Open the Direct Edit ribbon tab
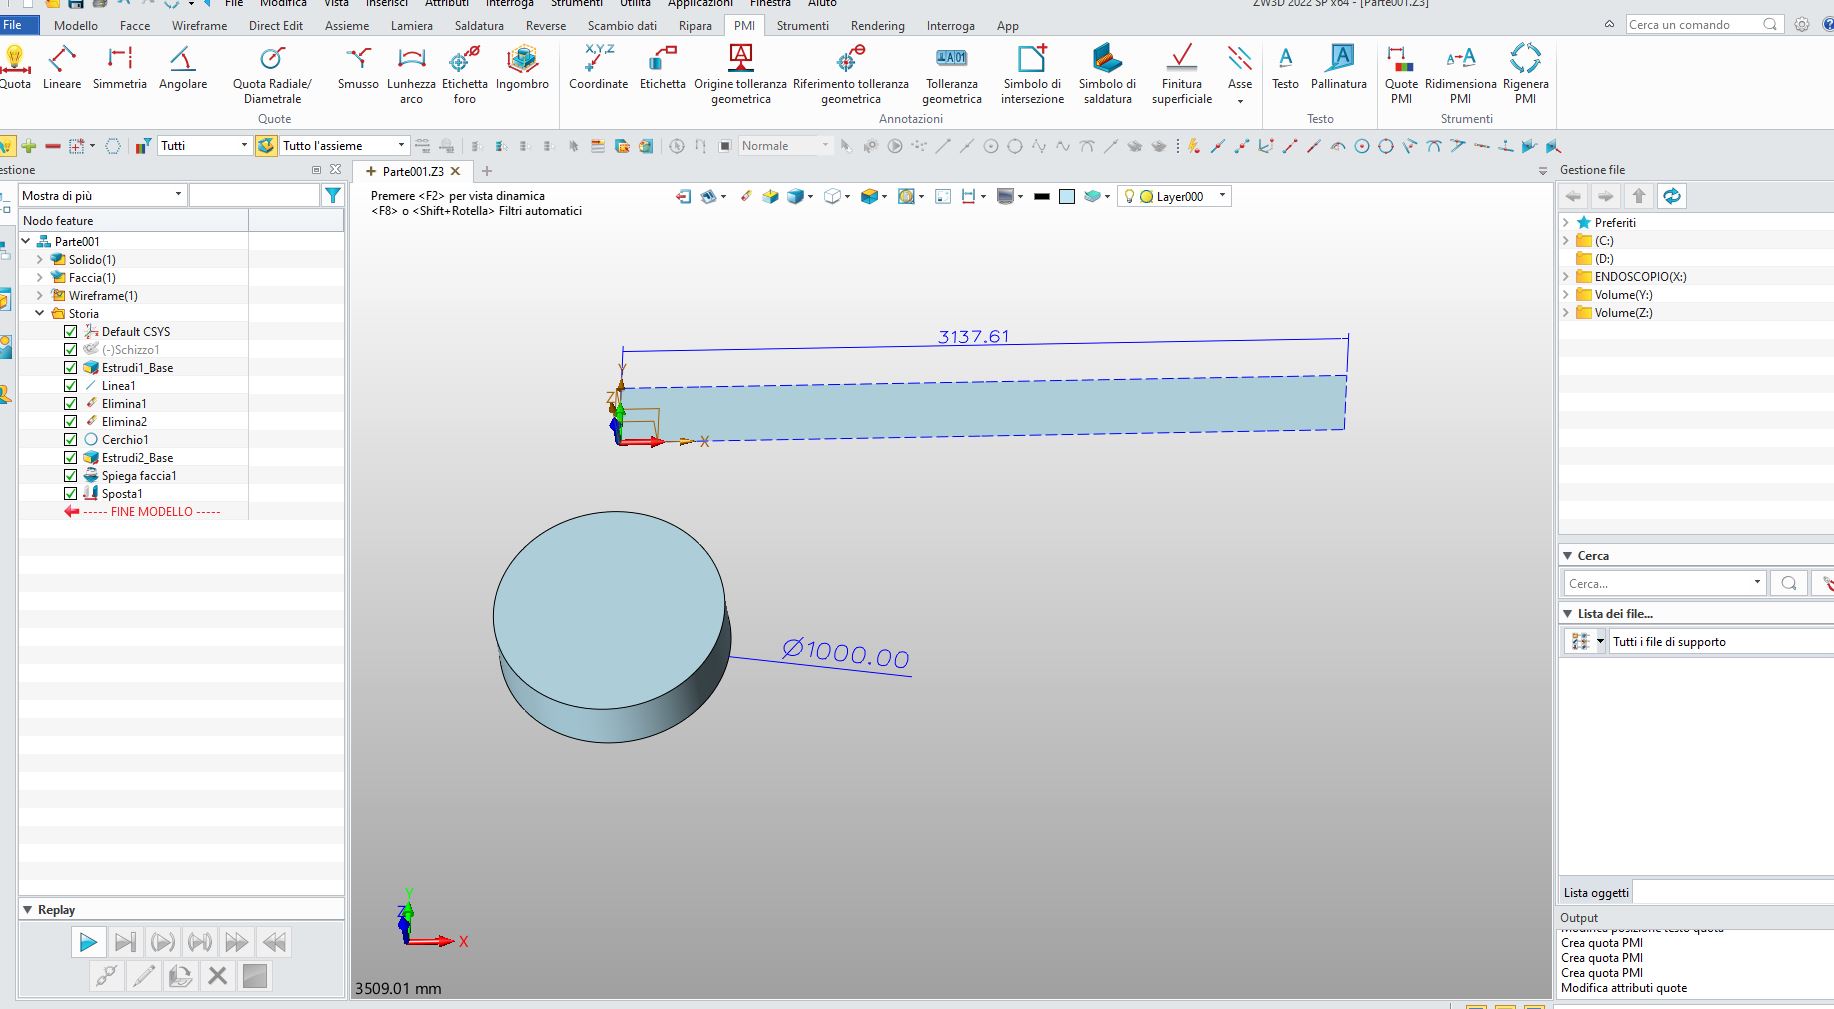The image size is (1834, 1009). click(x=276, y=25)
